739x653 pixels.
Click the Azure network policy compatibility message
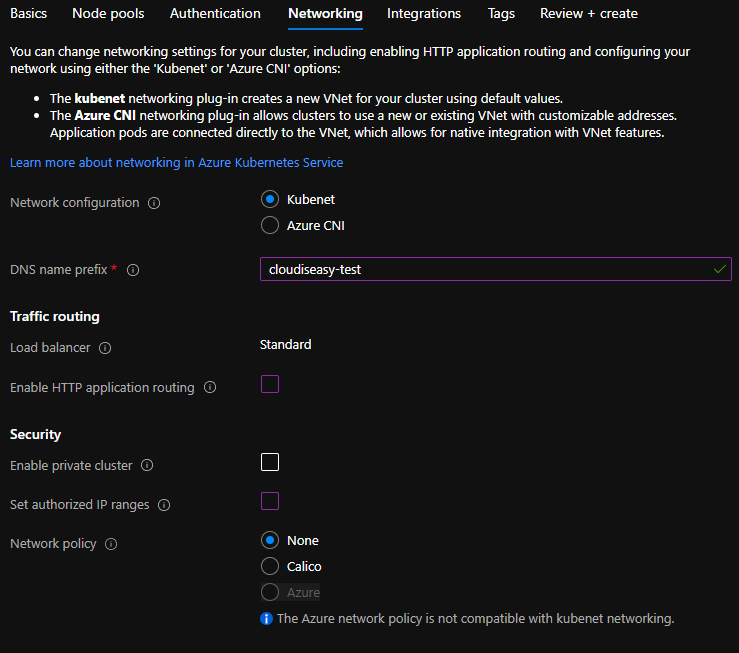(476, 619)
